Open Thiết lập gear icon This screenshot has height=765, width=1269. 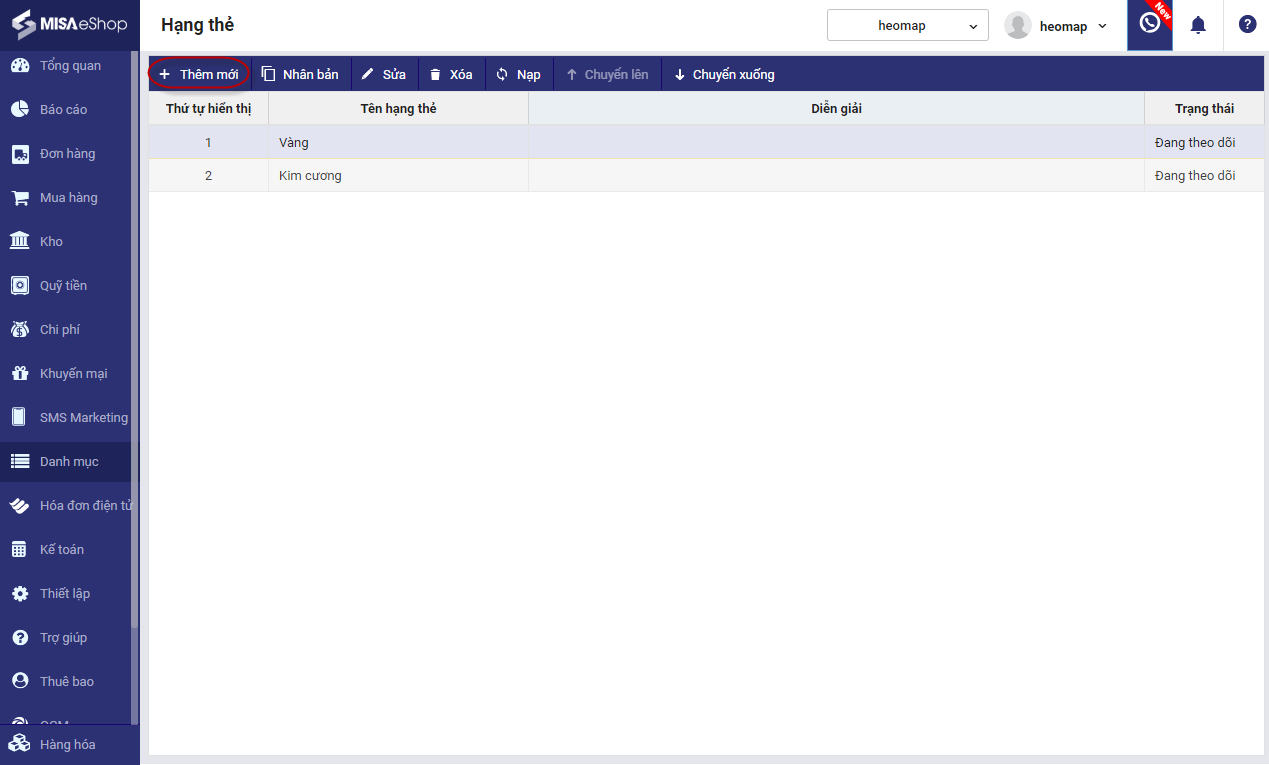click(20, 594)
